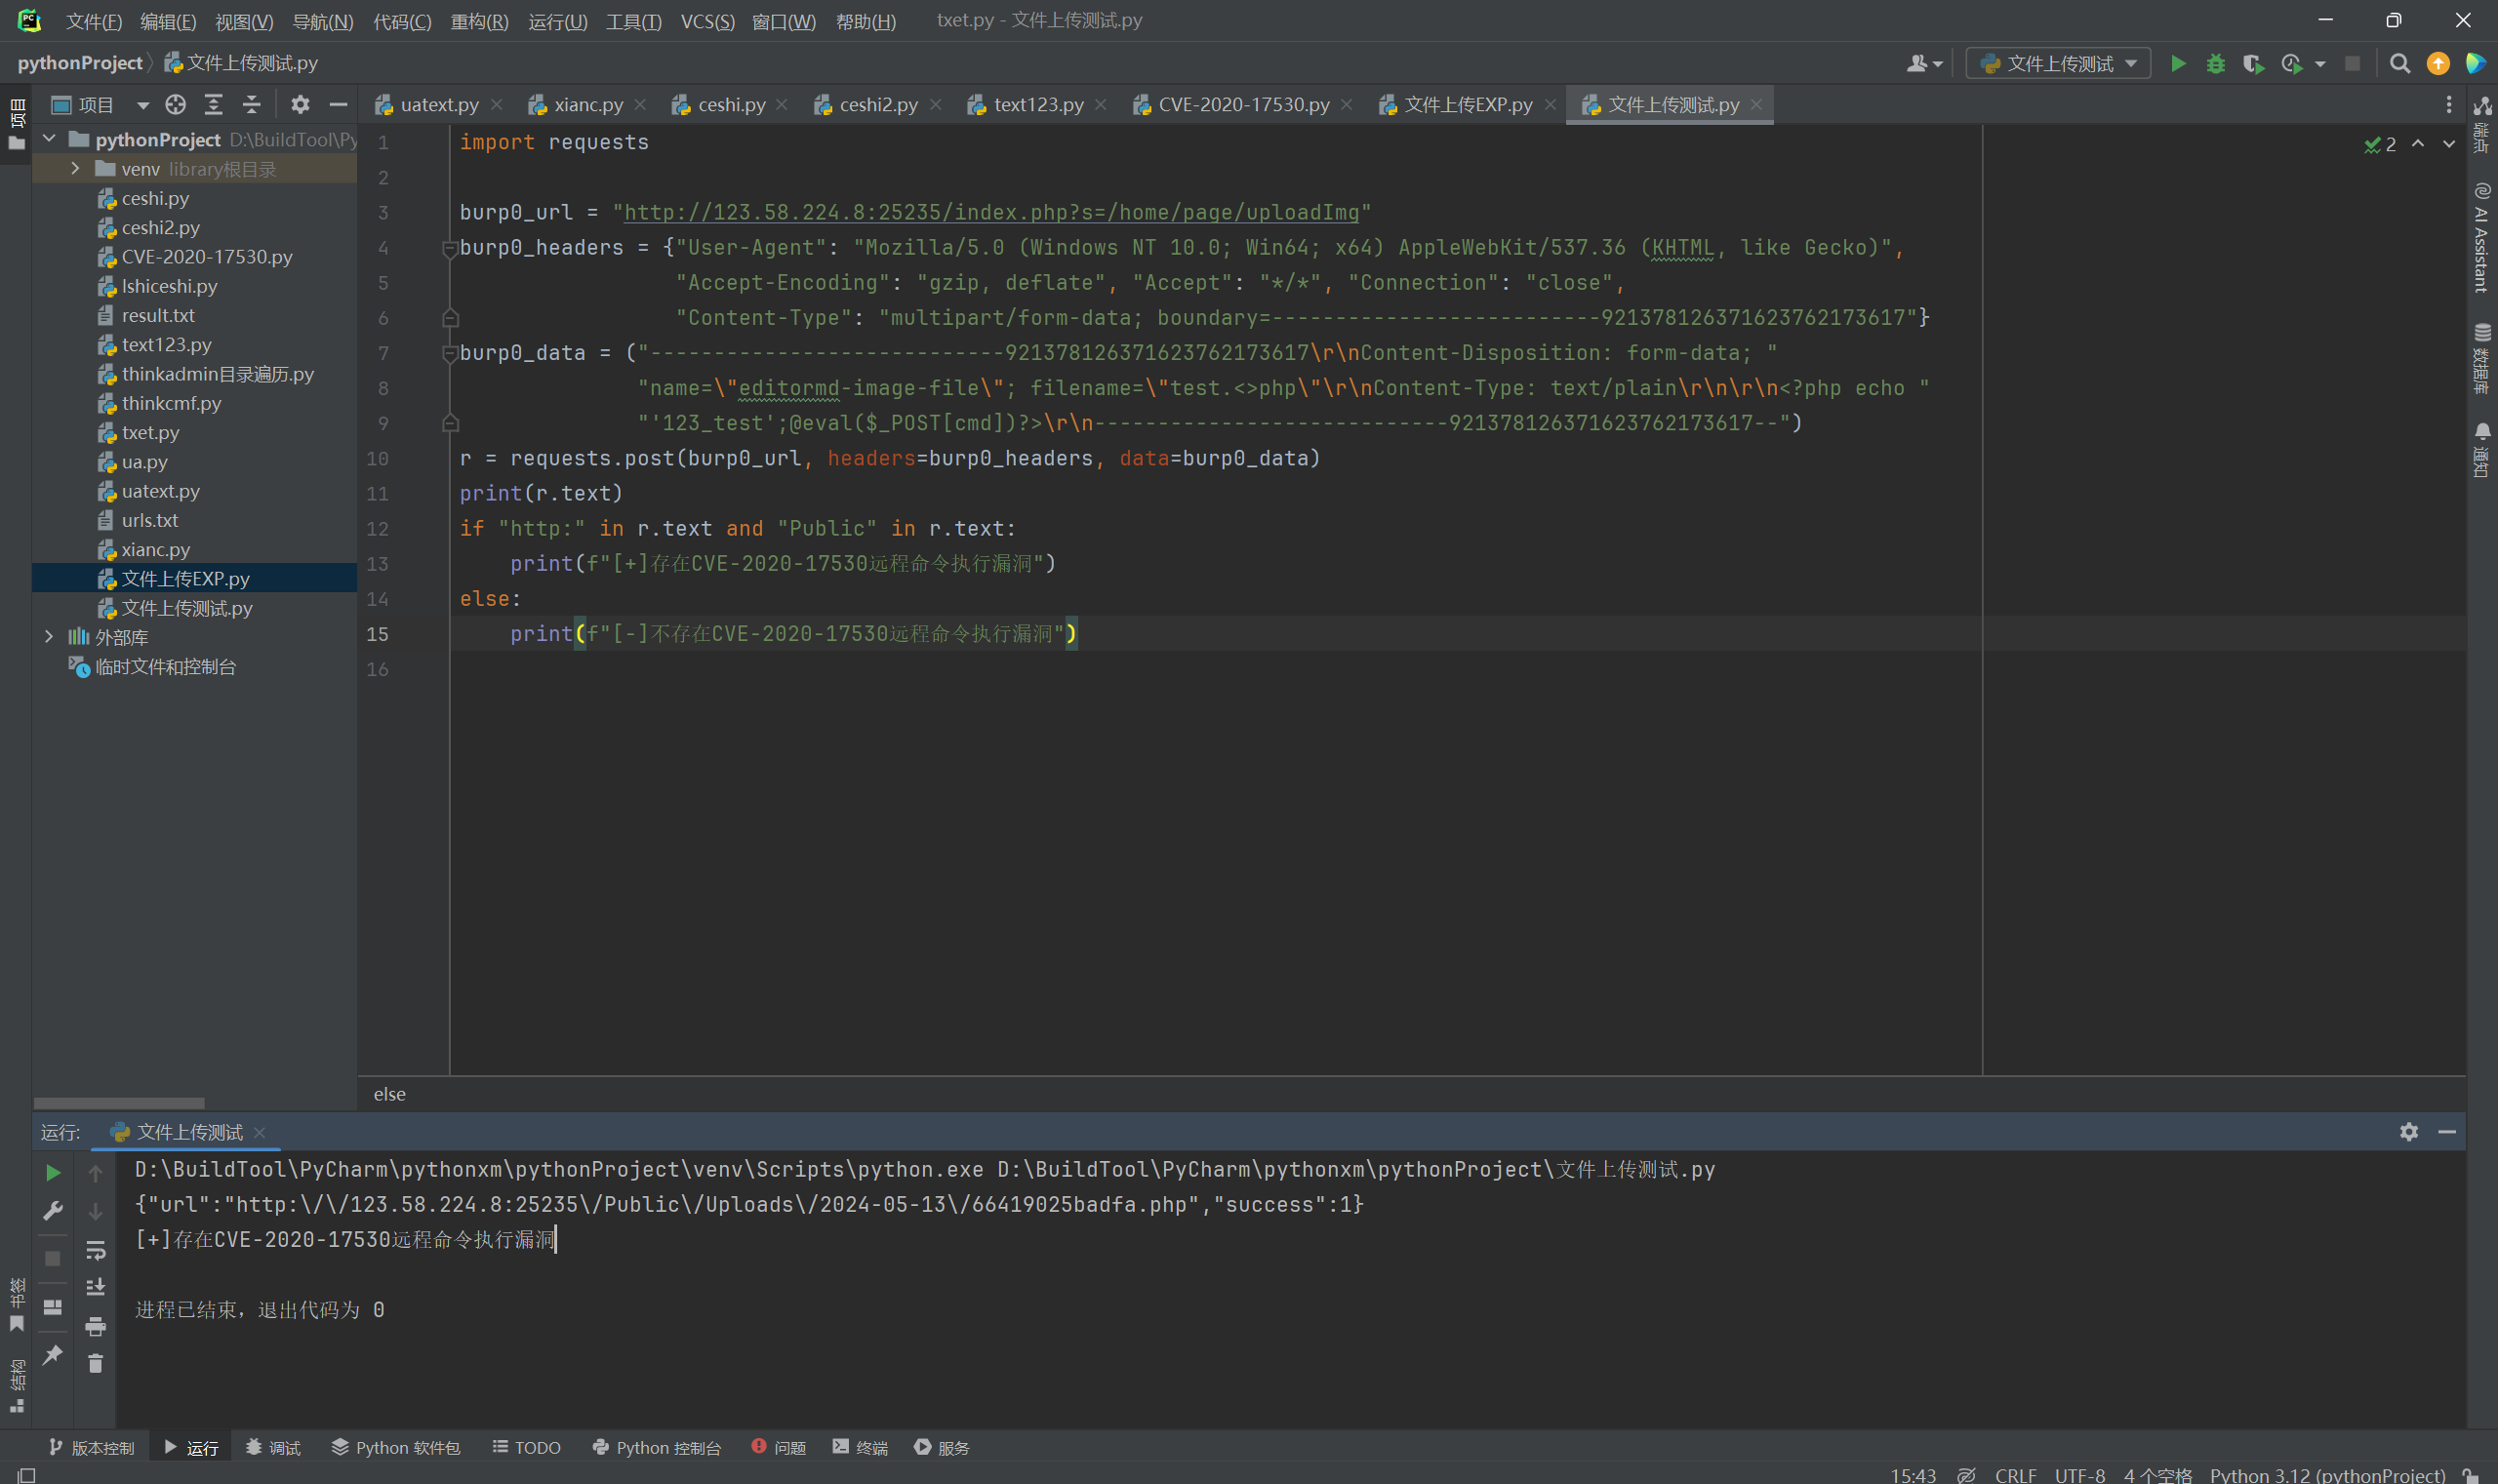The width and height of the screenshot is (2498, 1484).
Task: Toggle Bookmarks tool window on left stripe
Action: [16, 1305]
